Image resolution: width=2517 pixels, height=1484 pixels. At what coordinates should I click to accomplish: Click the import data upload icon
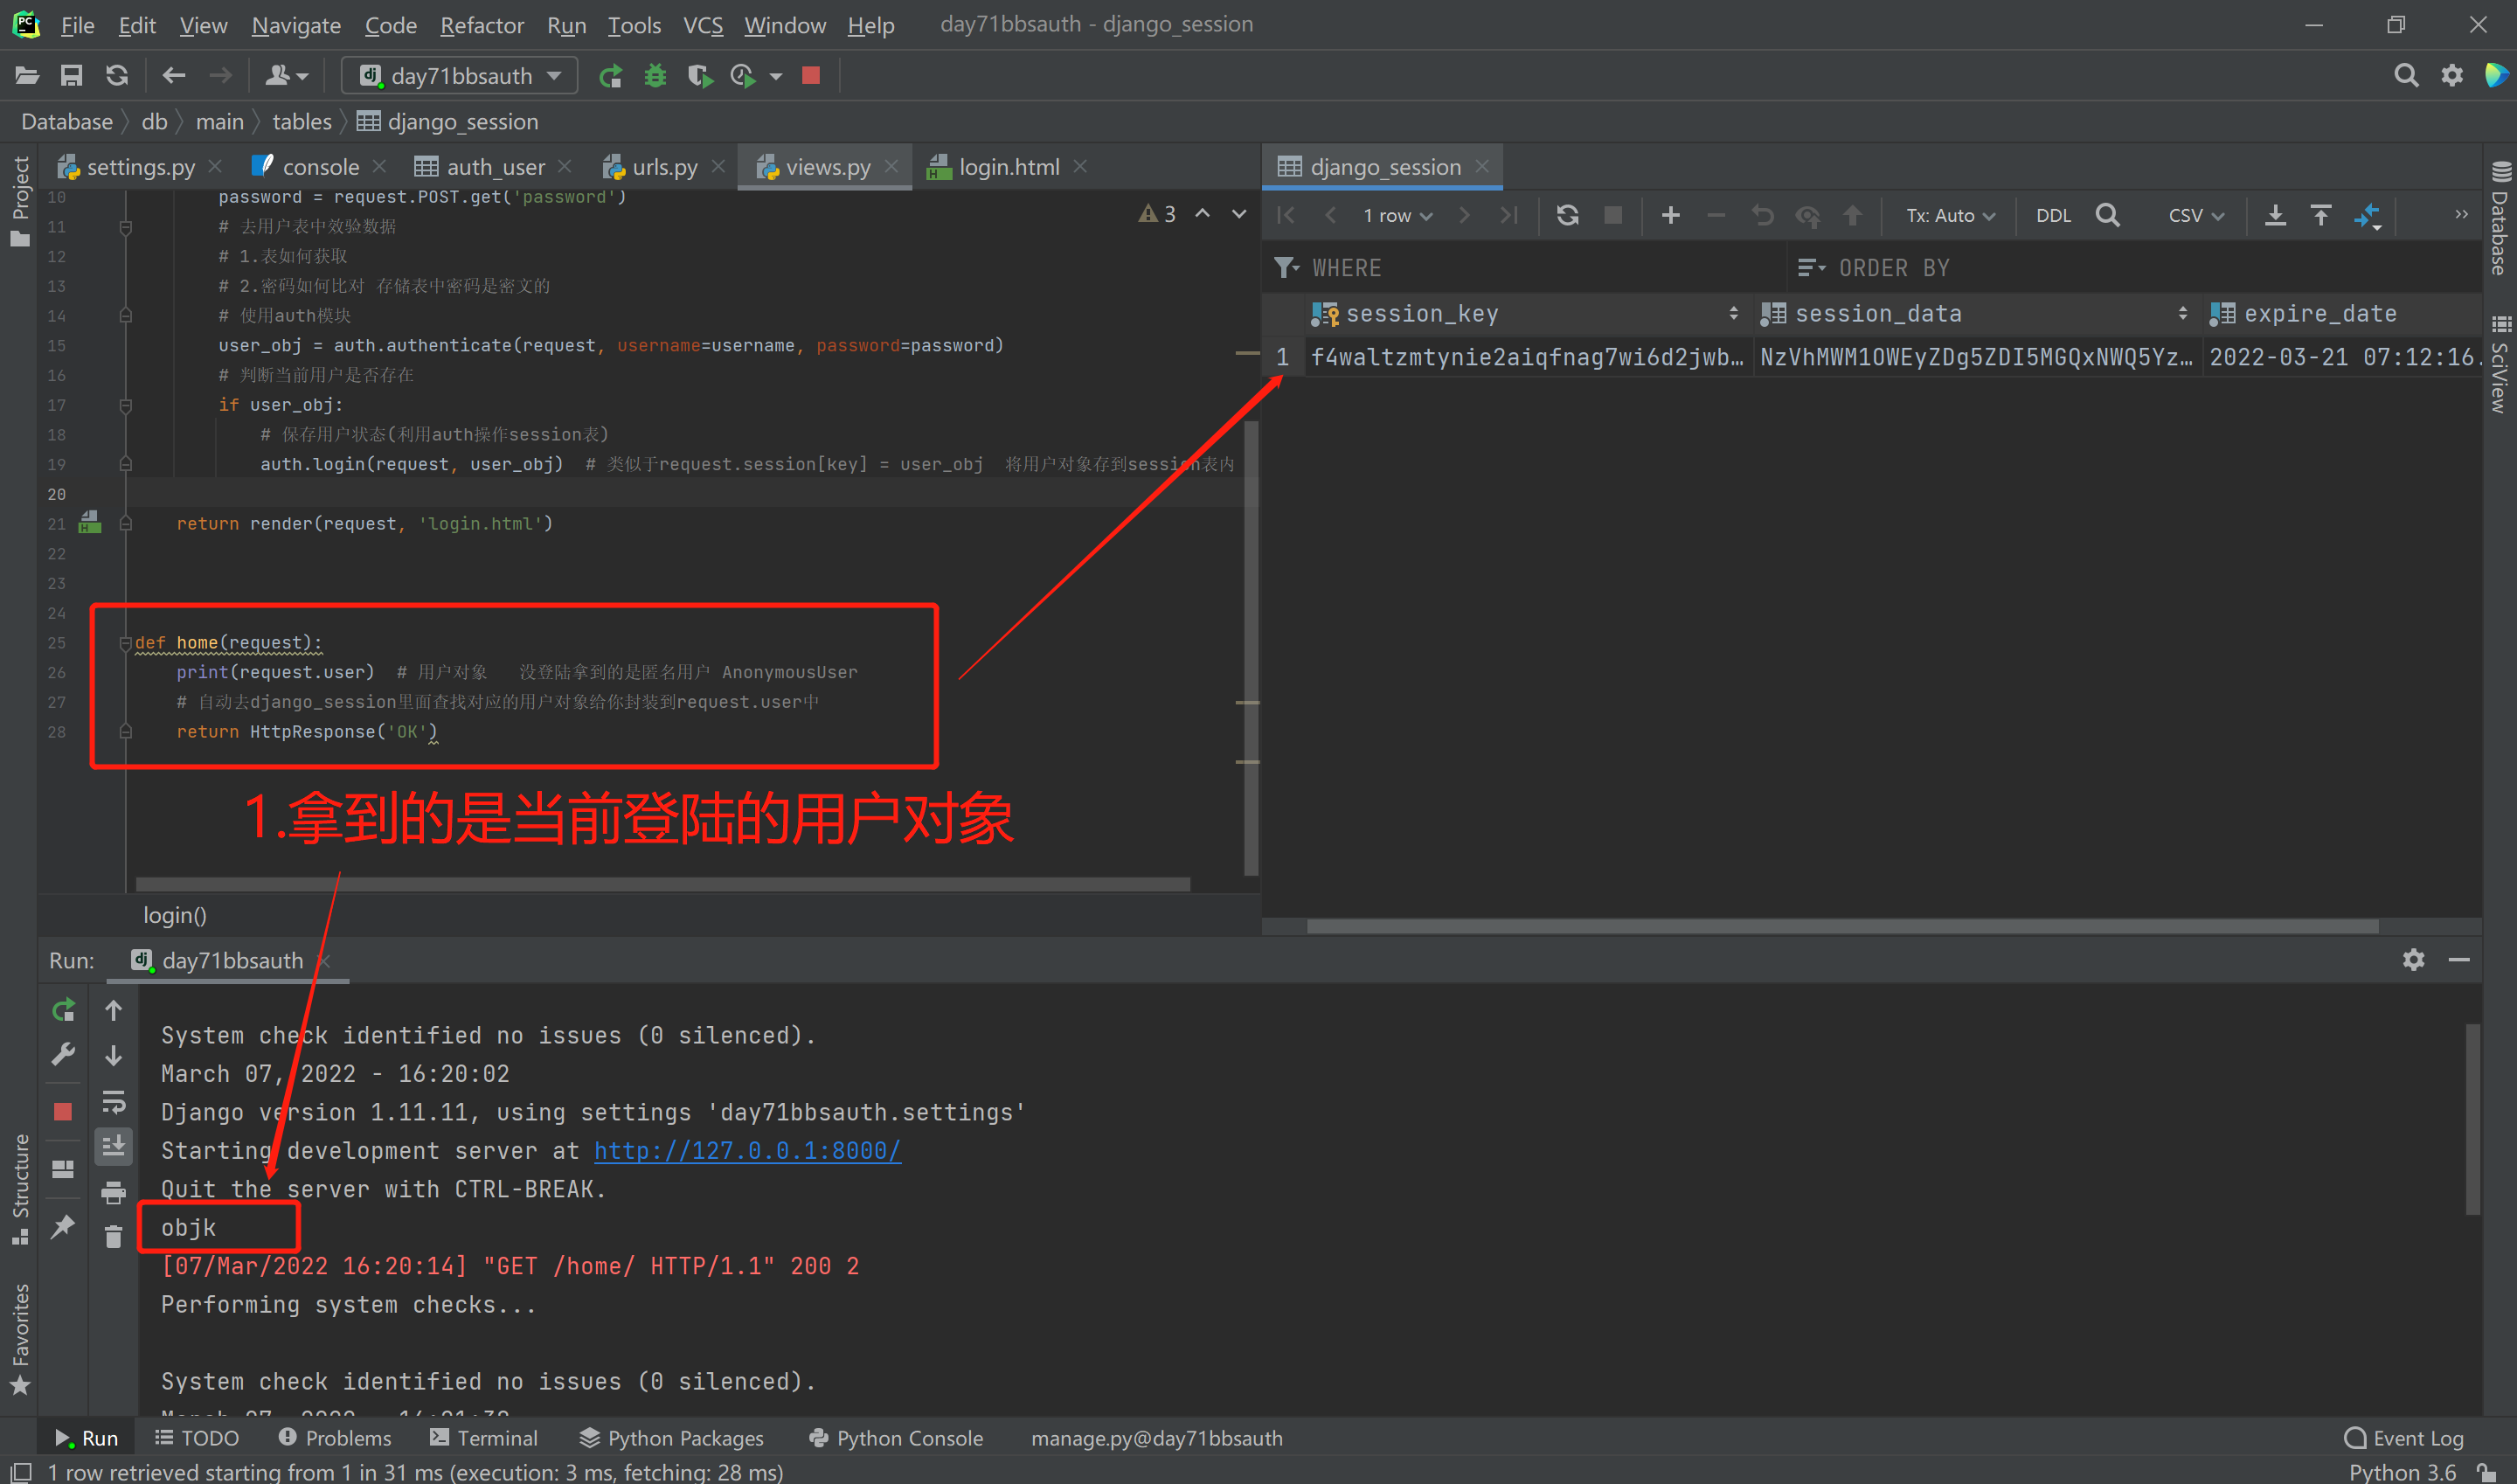(2321, 215)
